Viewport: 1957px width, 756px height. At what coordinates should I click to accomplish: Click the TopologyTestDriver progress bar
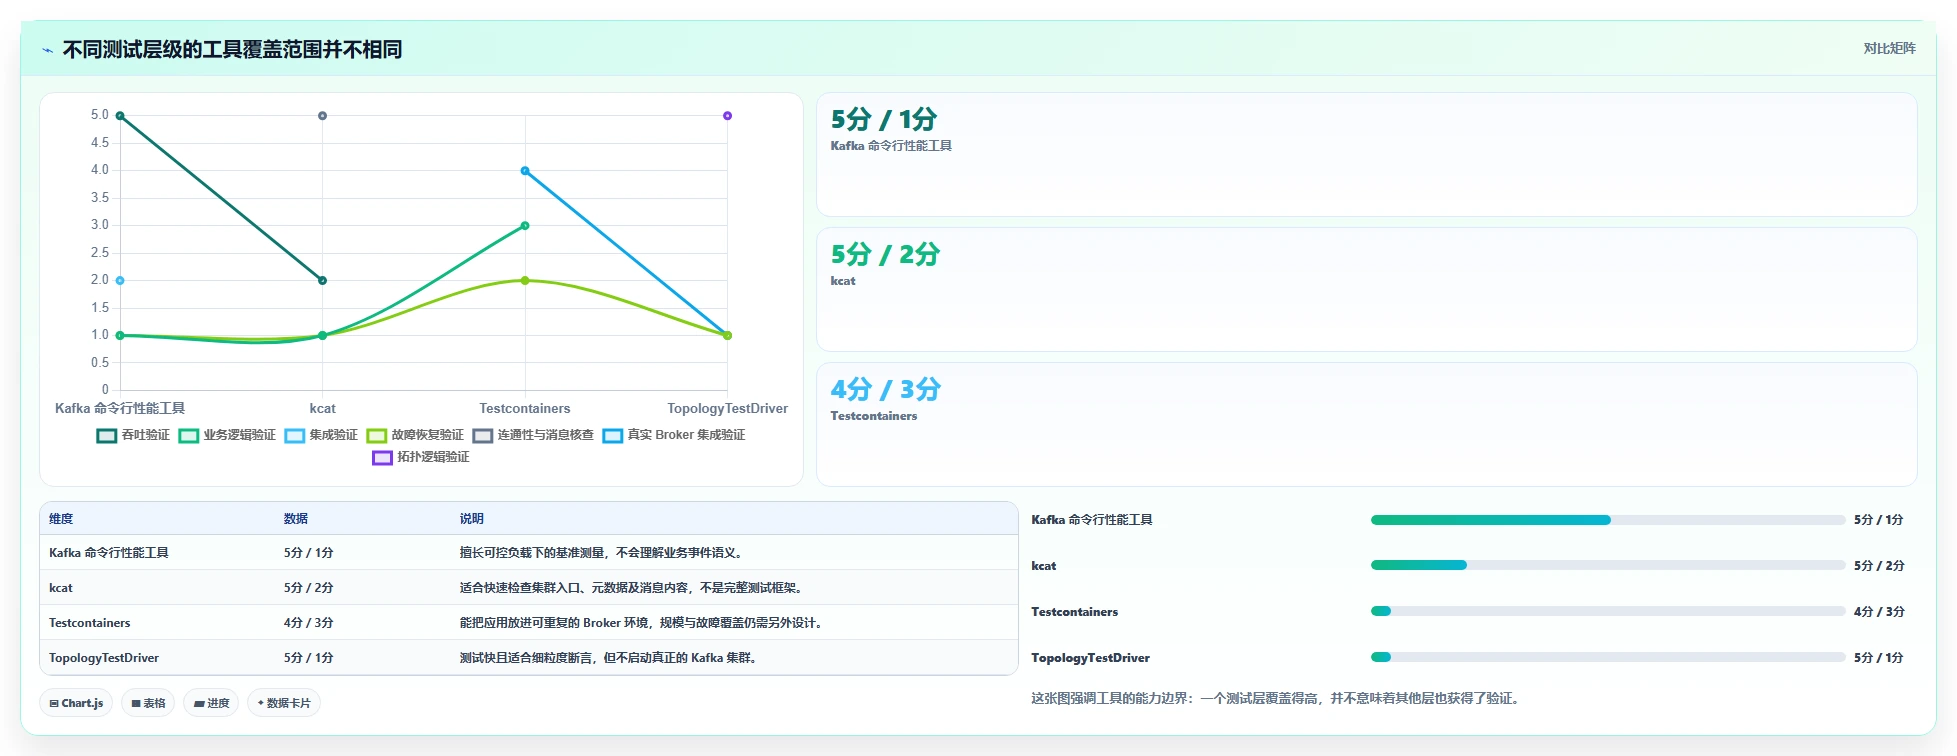click(1608, 658)
